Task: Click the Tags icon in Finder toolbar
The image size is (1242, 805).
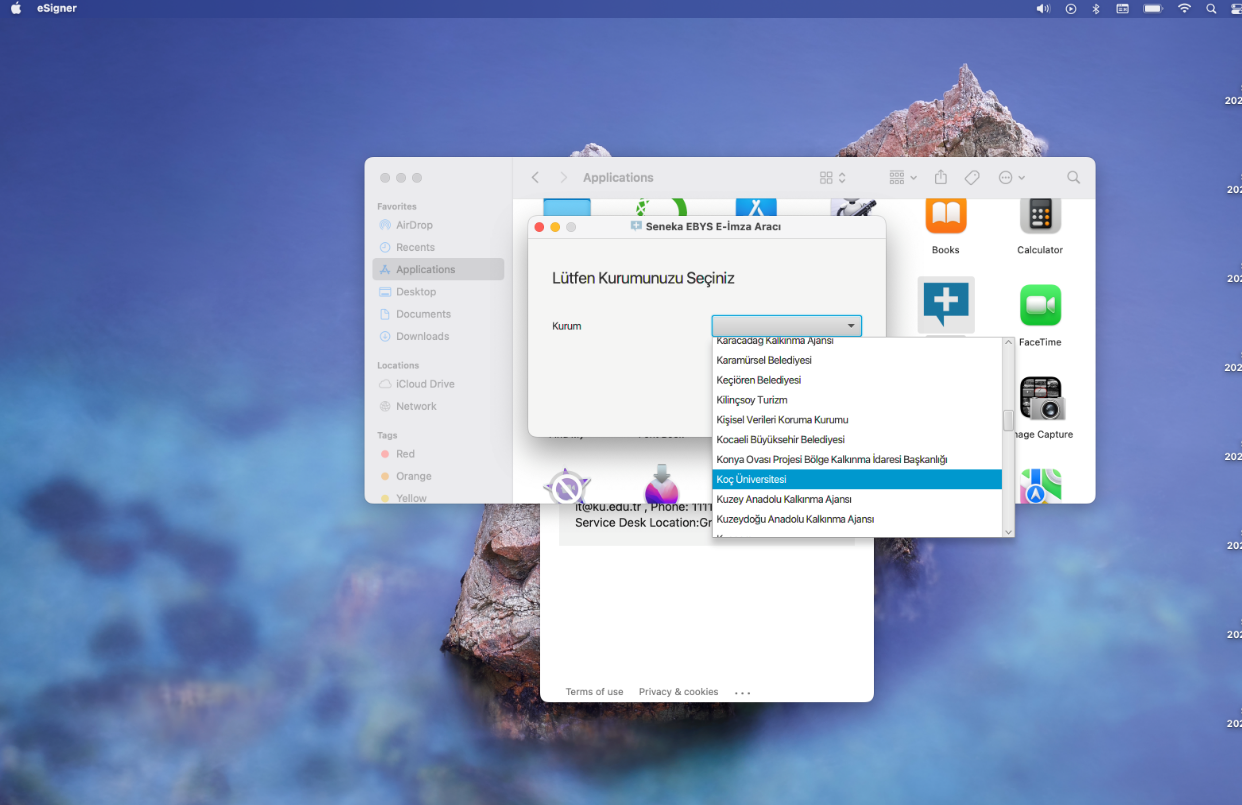Action: pos(971,177)
